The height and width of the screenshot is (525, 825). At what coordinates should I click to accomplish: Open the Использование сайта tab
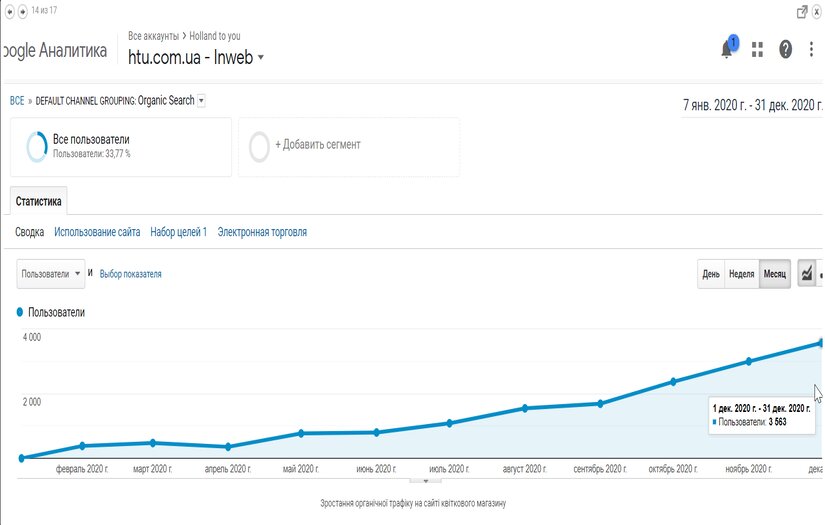point(97,232)
